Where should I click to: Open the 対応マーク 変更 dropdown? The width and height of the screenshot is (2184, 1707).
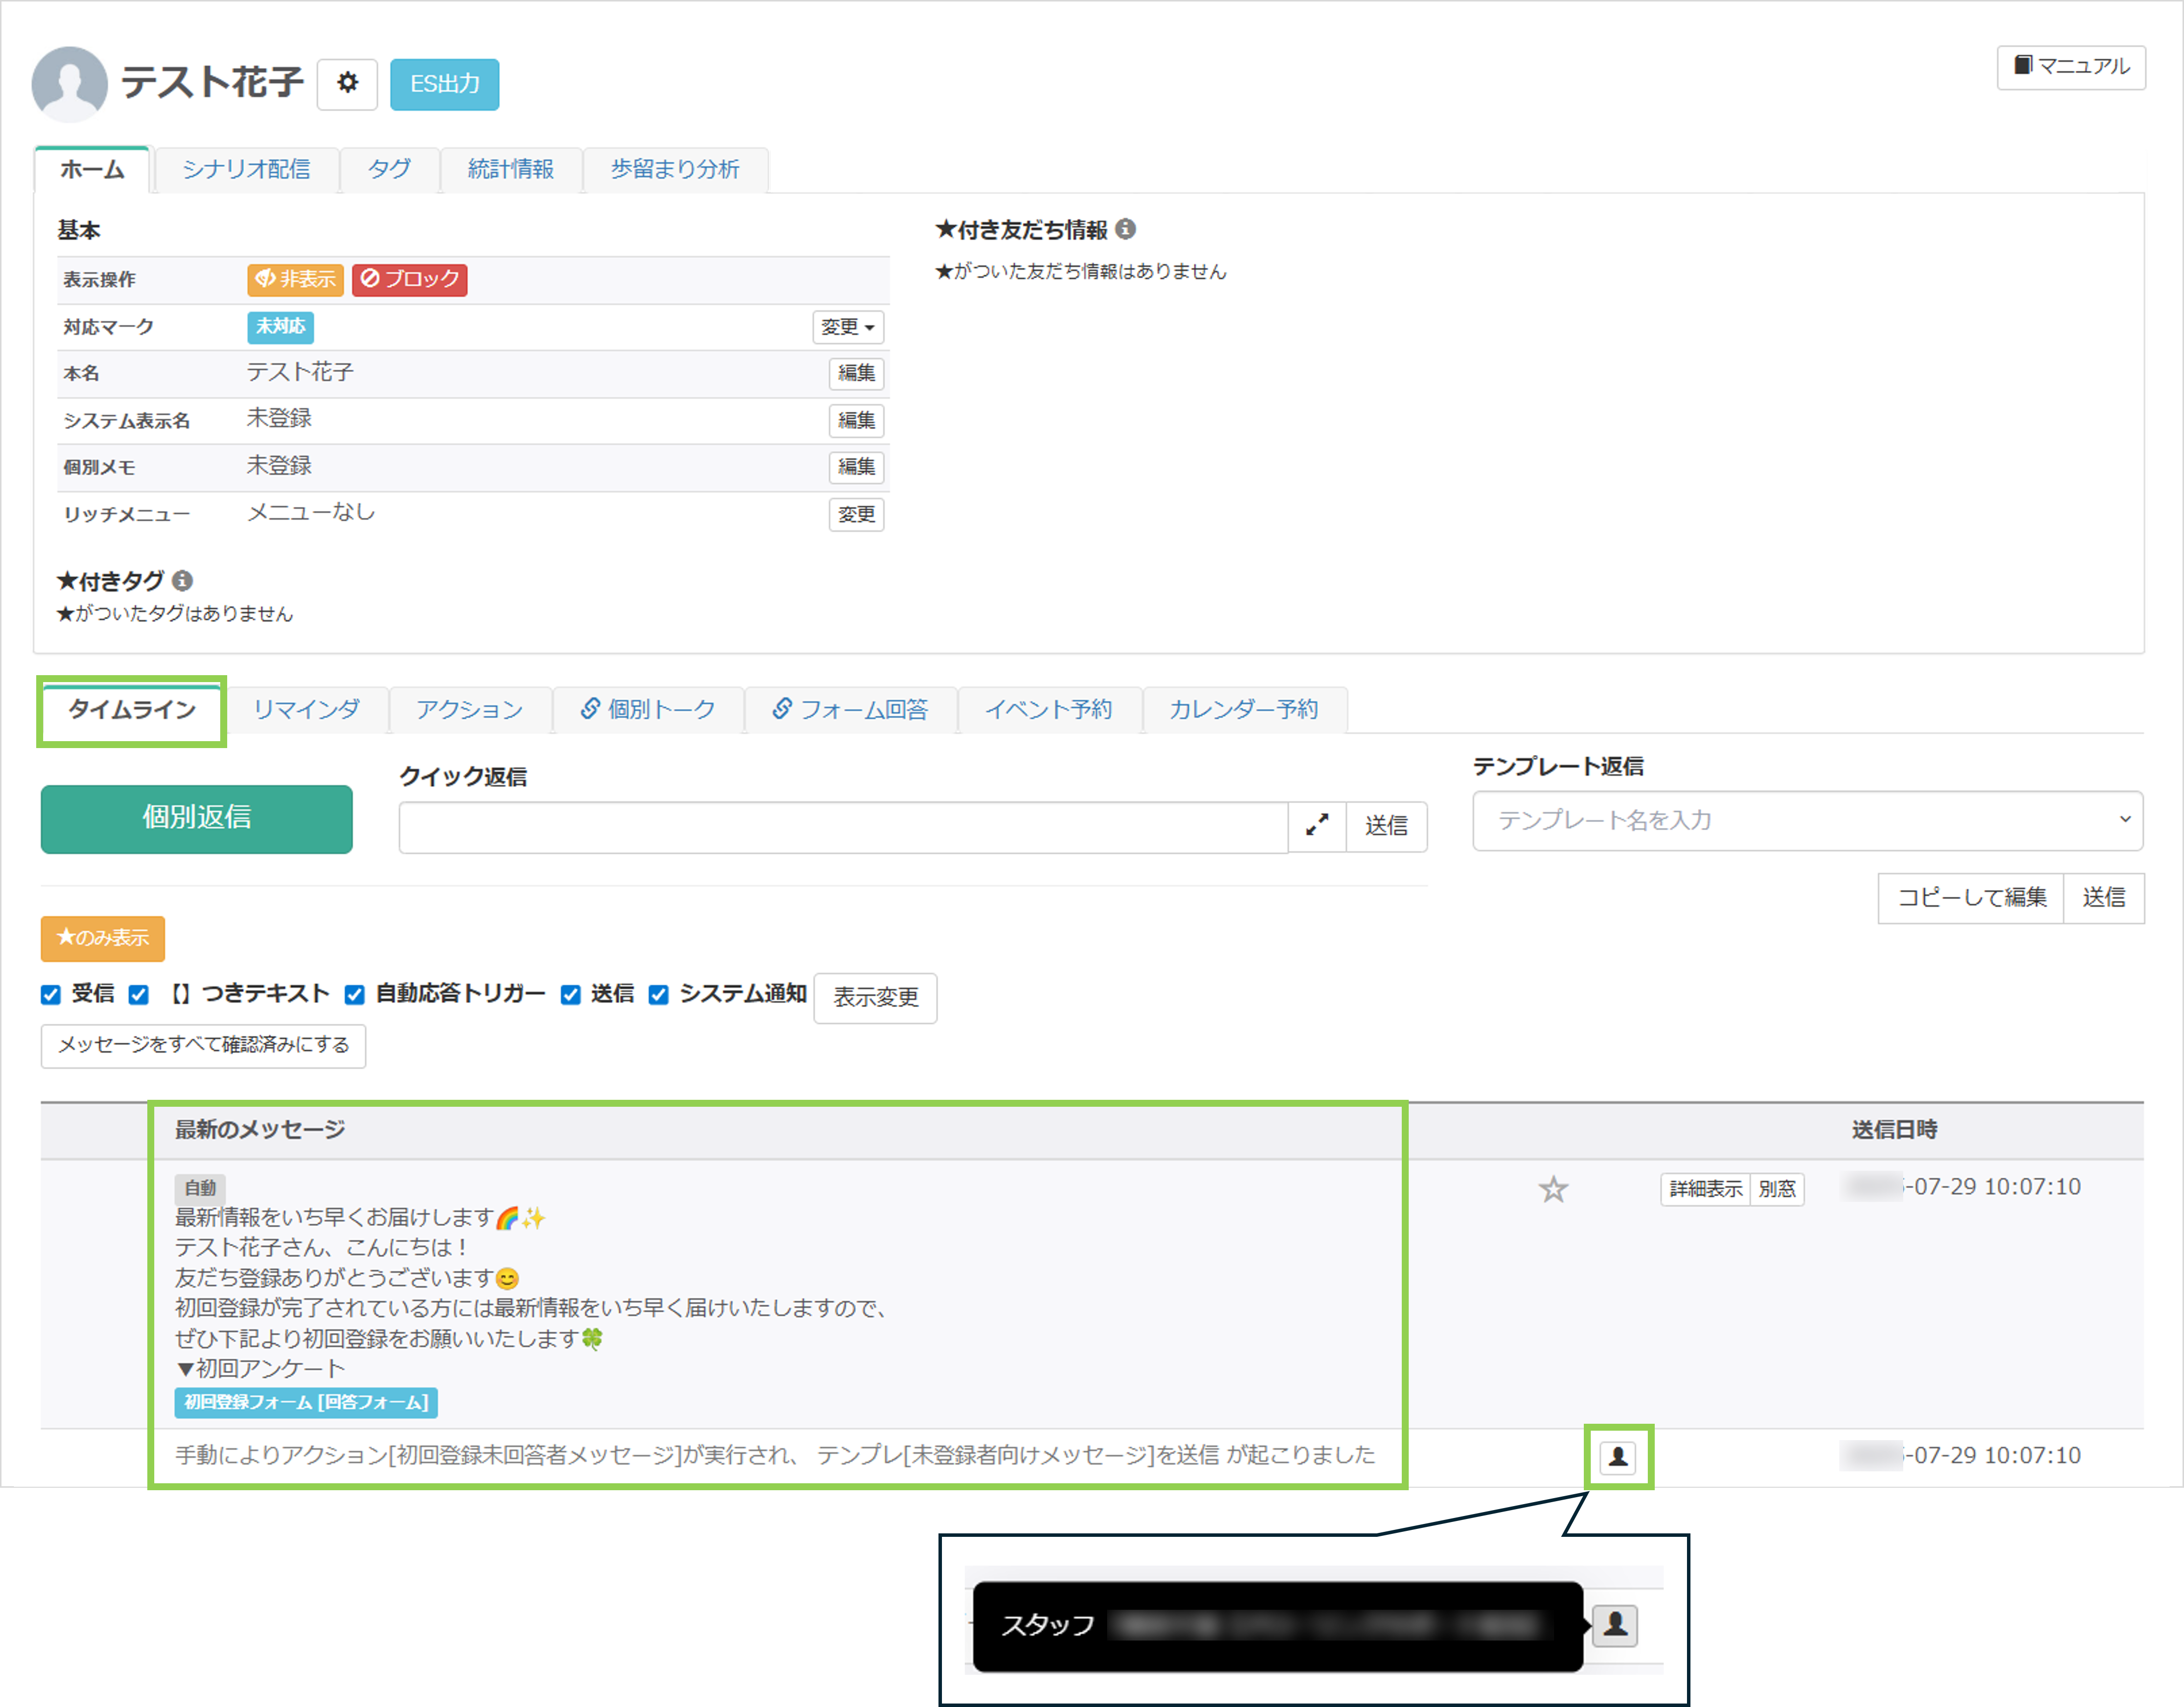(x=848, y=327)
